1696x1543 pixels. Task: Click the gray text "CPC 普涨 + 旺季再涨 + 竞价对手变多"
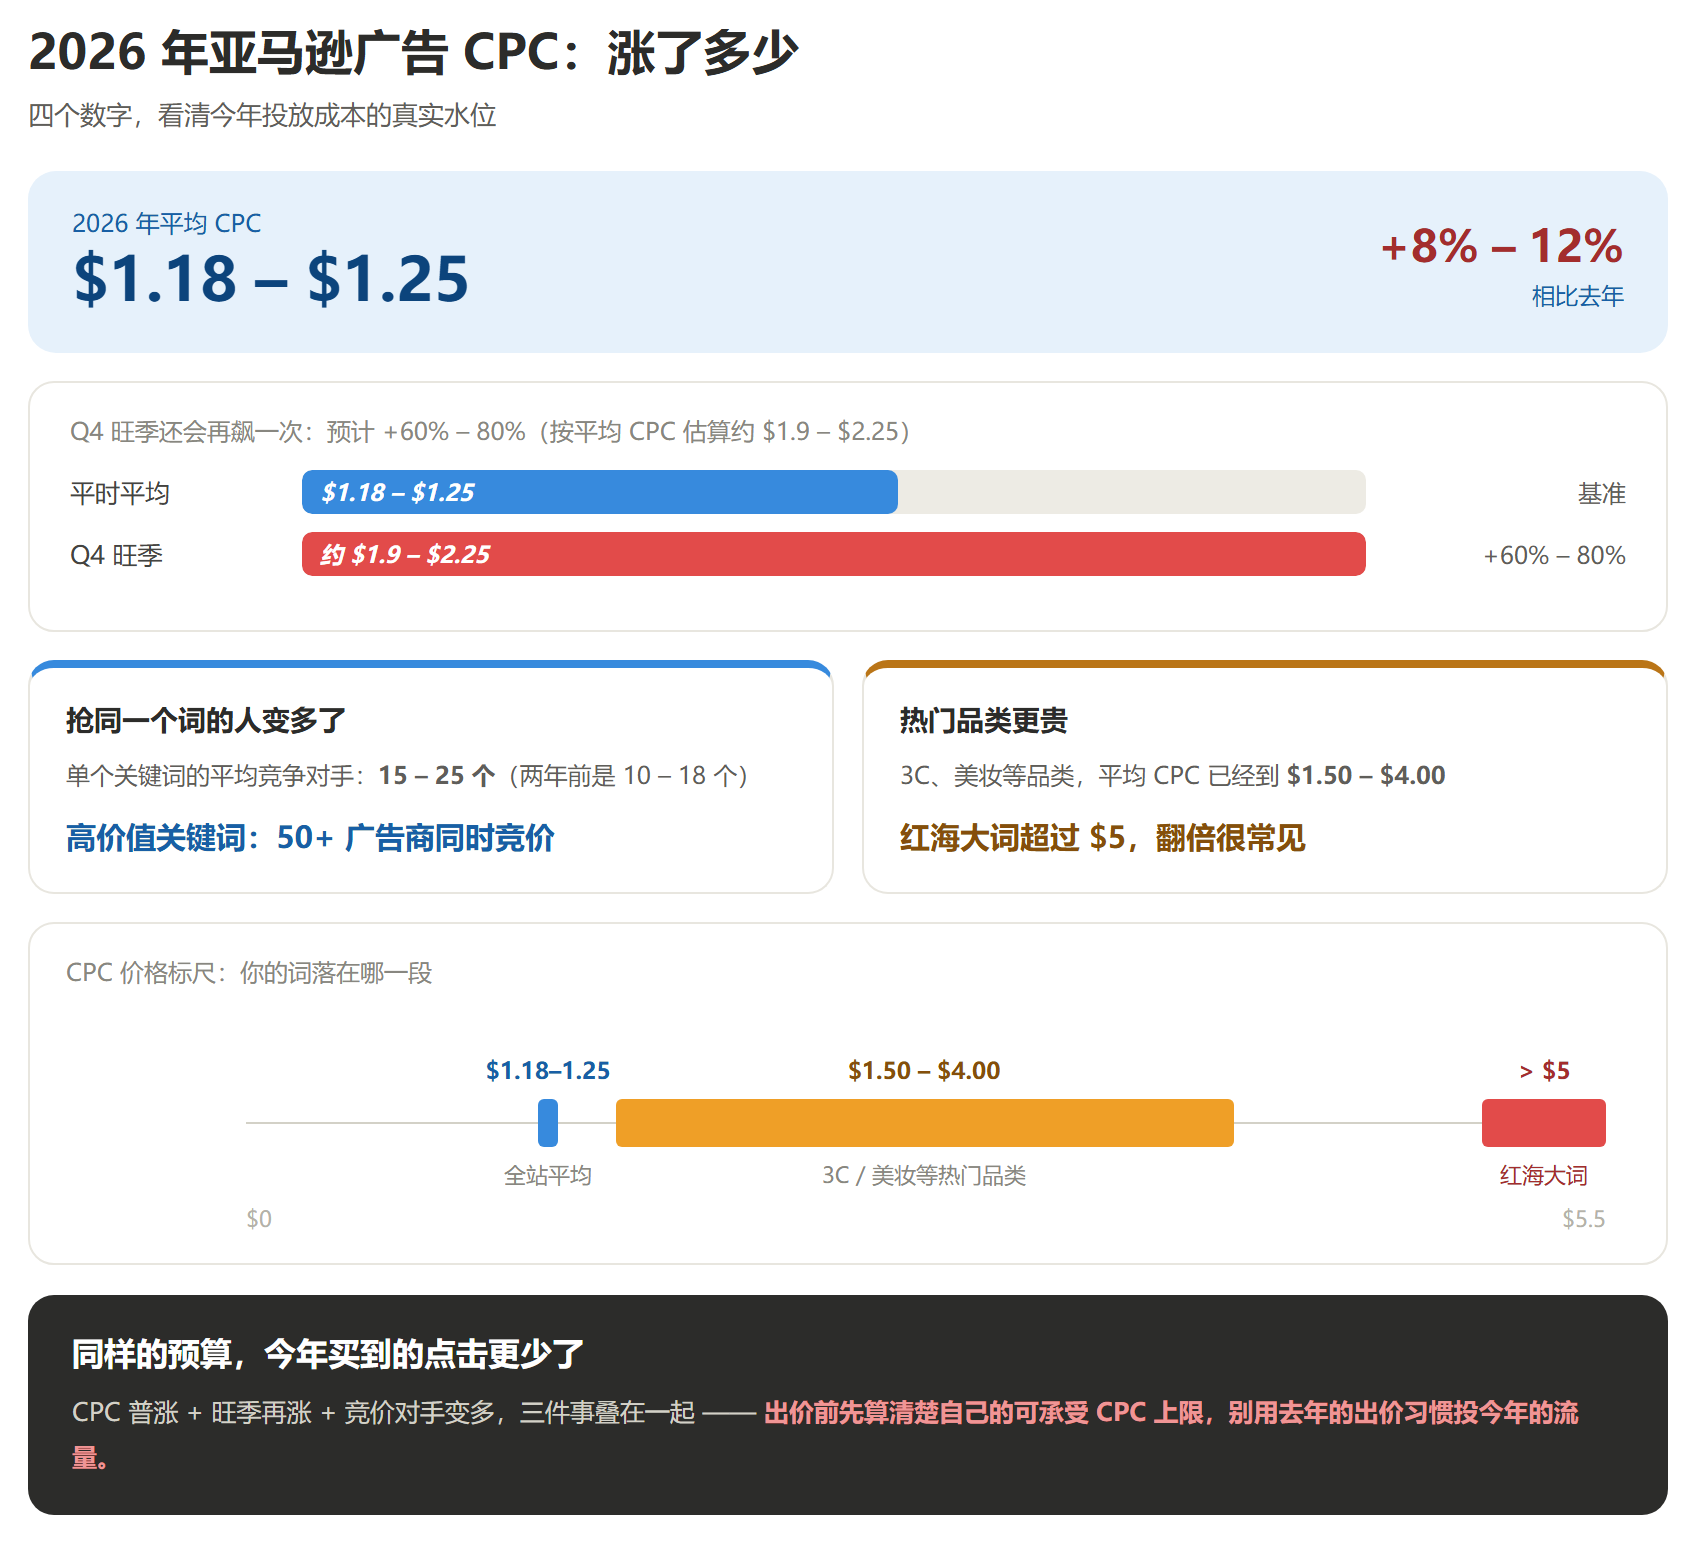284,1412
